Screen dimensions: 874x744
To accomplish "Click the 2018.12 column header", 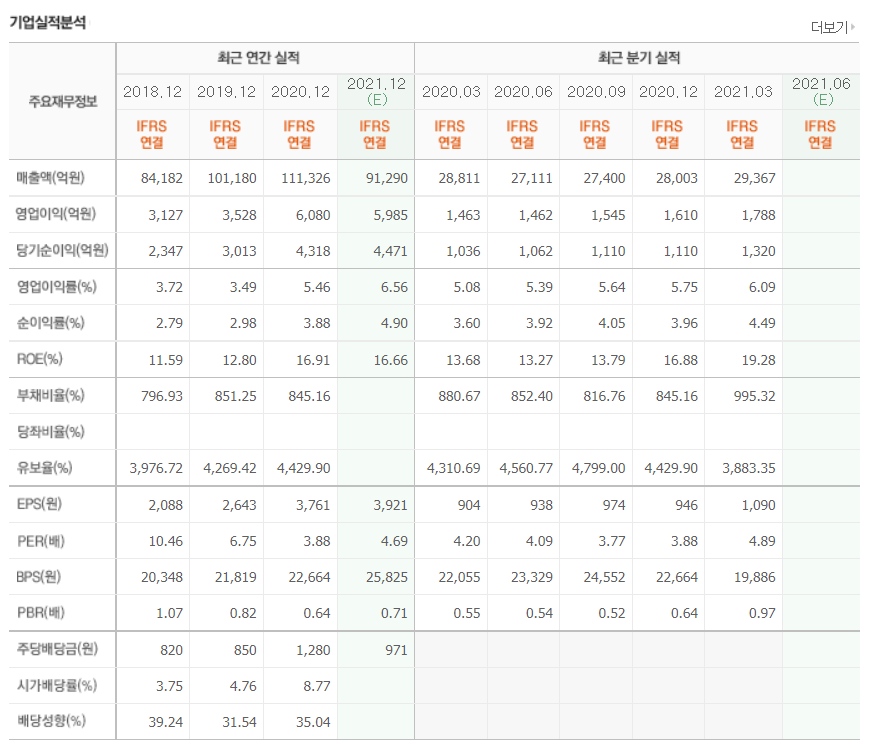I will 153,92.
